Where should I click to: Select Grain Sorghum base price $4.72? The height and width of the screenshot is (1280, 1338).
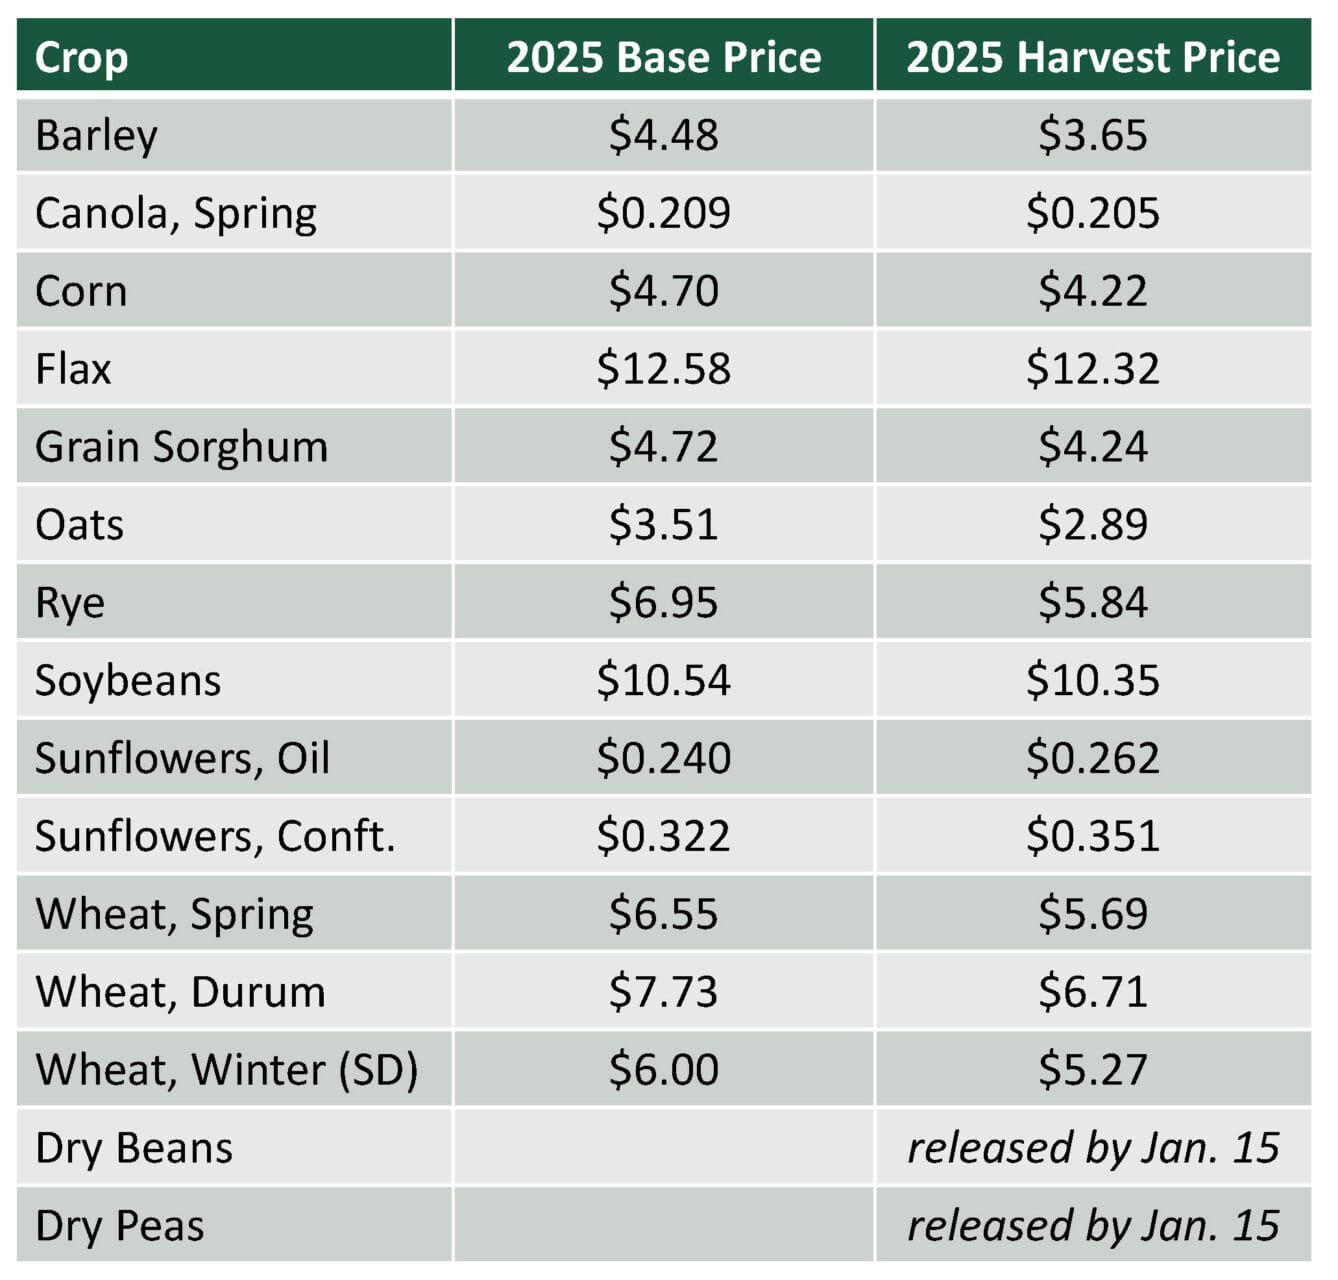663,447
